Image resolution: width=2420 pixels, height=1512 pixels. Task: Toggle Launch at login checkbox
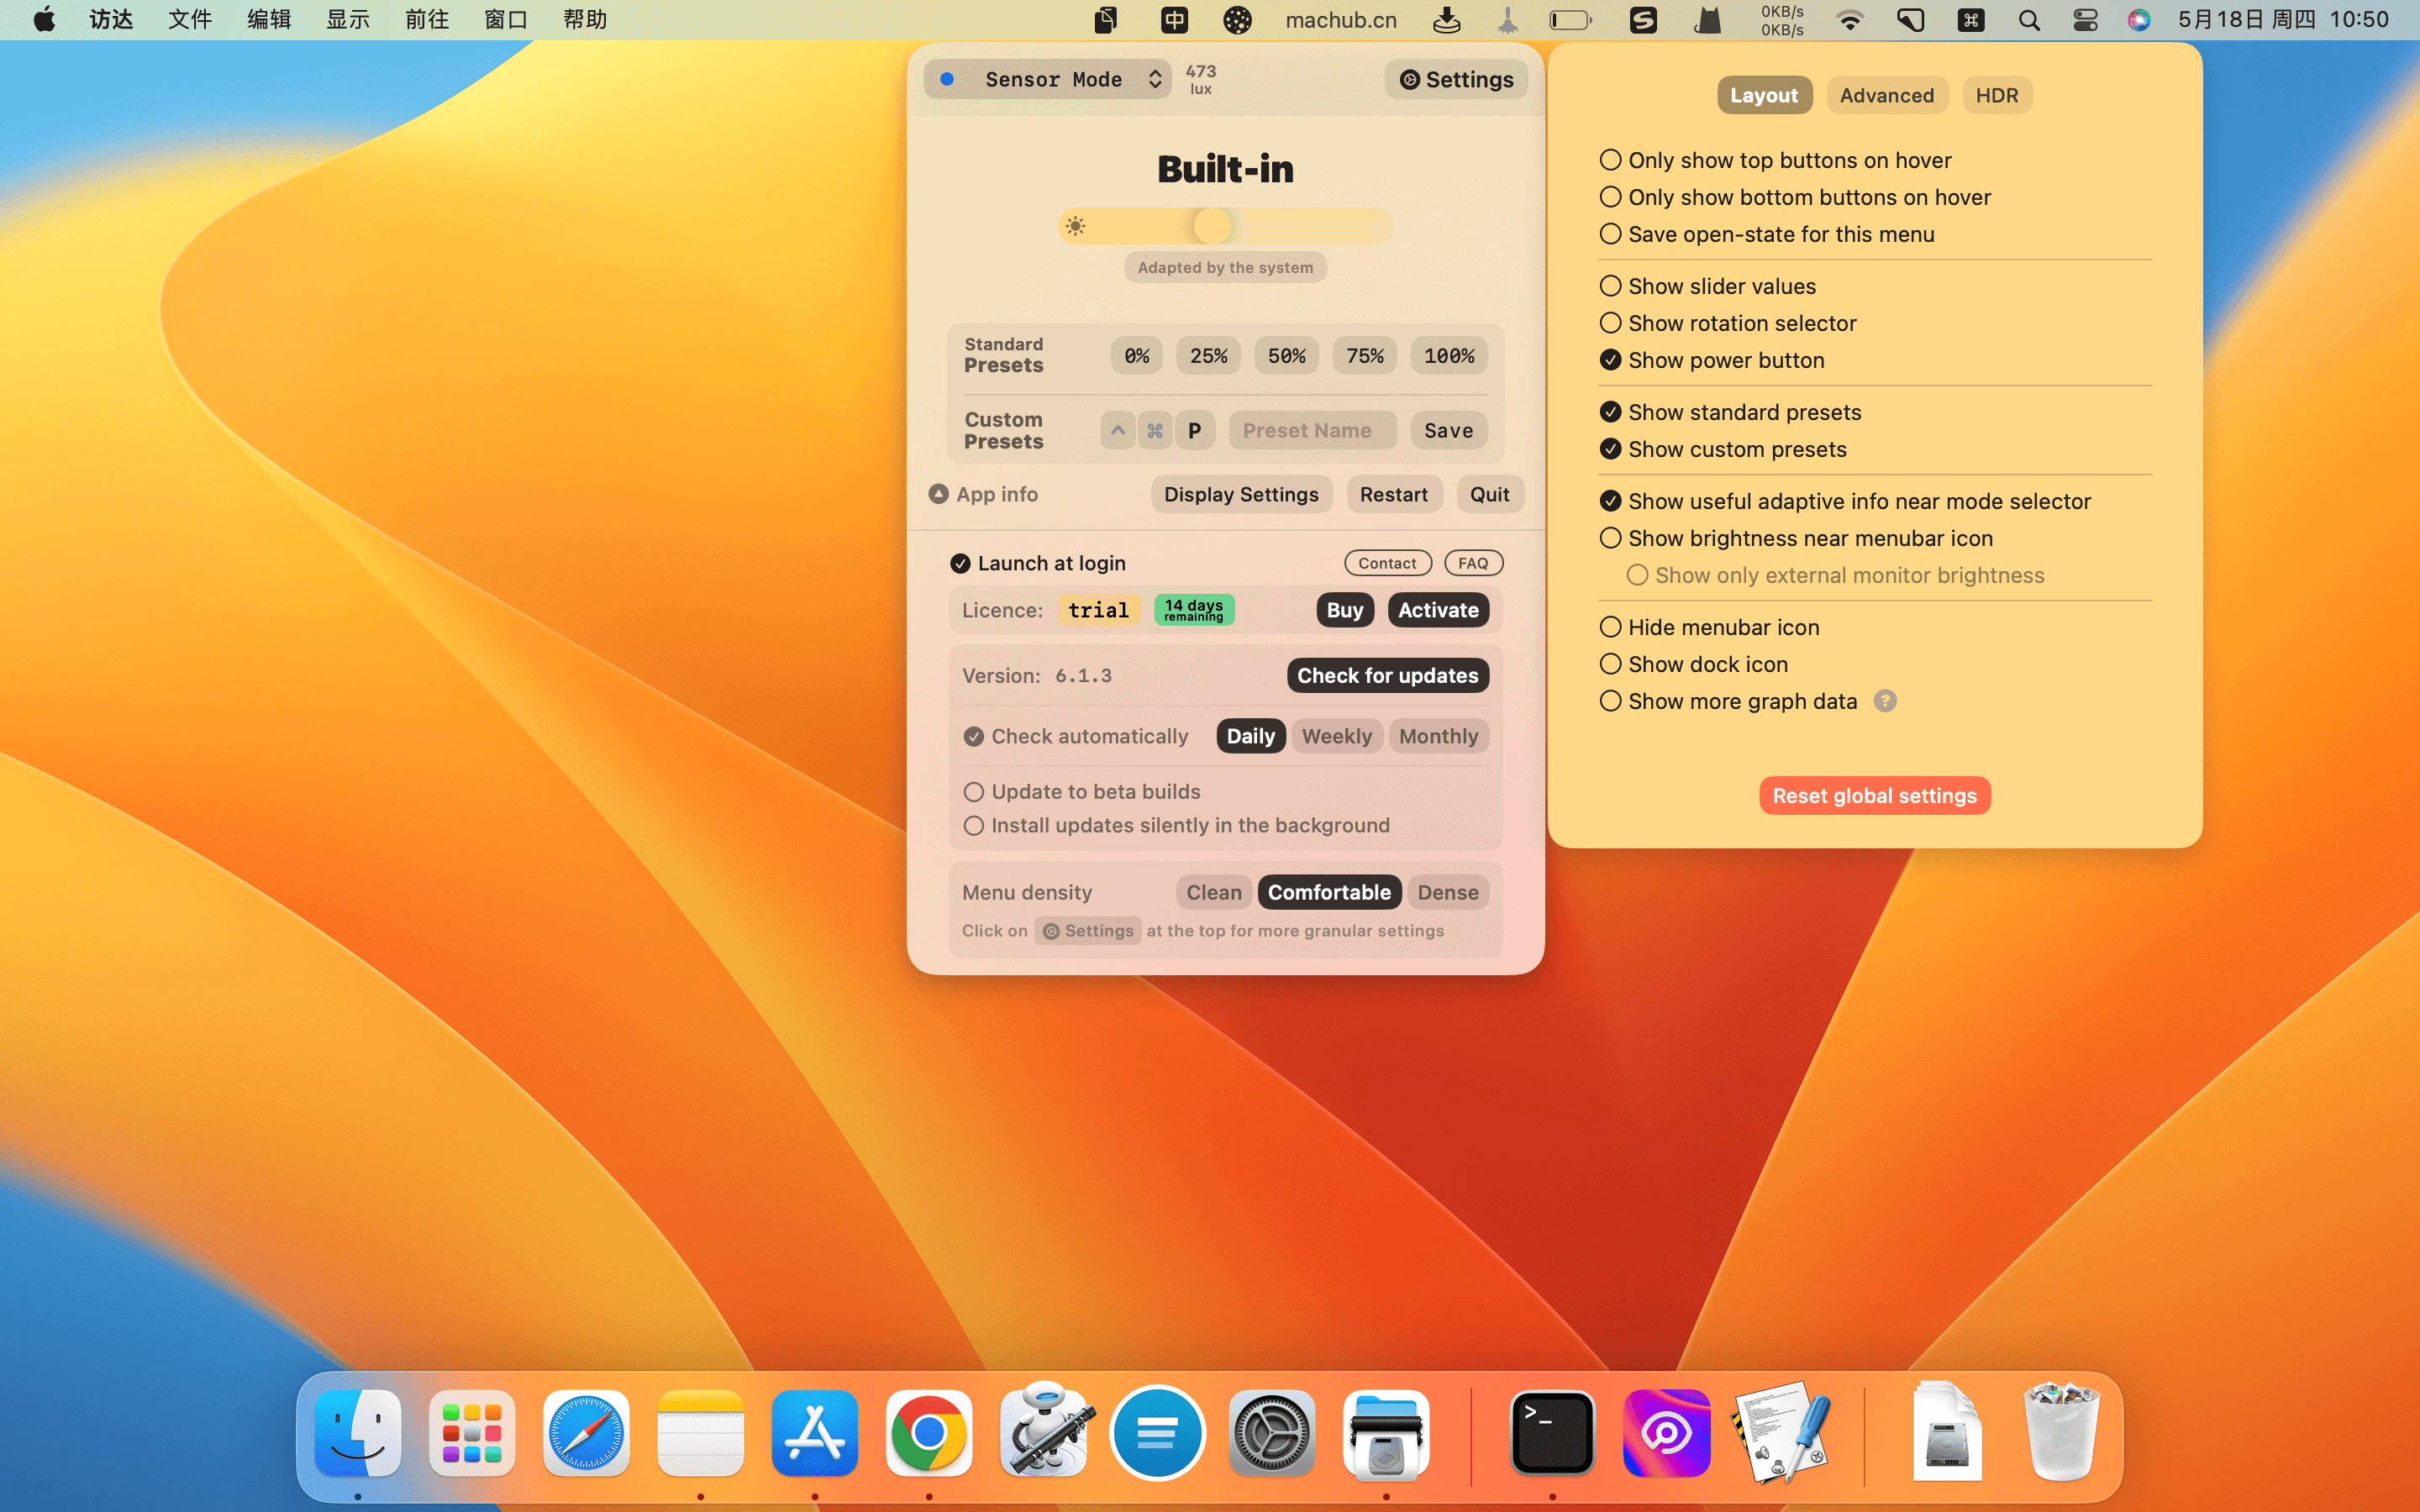(960, 563)
